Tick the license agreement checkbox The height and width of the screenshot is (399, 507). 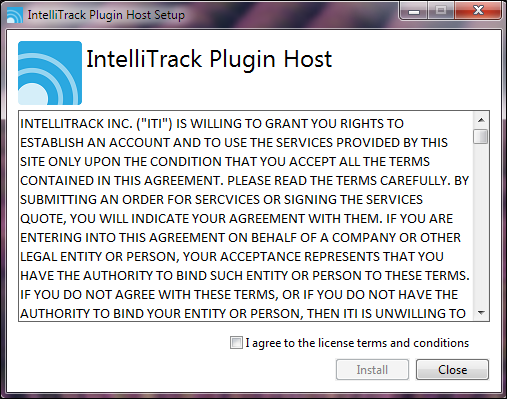(236, 343)
